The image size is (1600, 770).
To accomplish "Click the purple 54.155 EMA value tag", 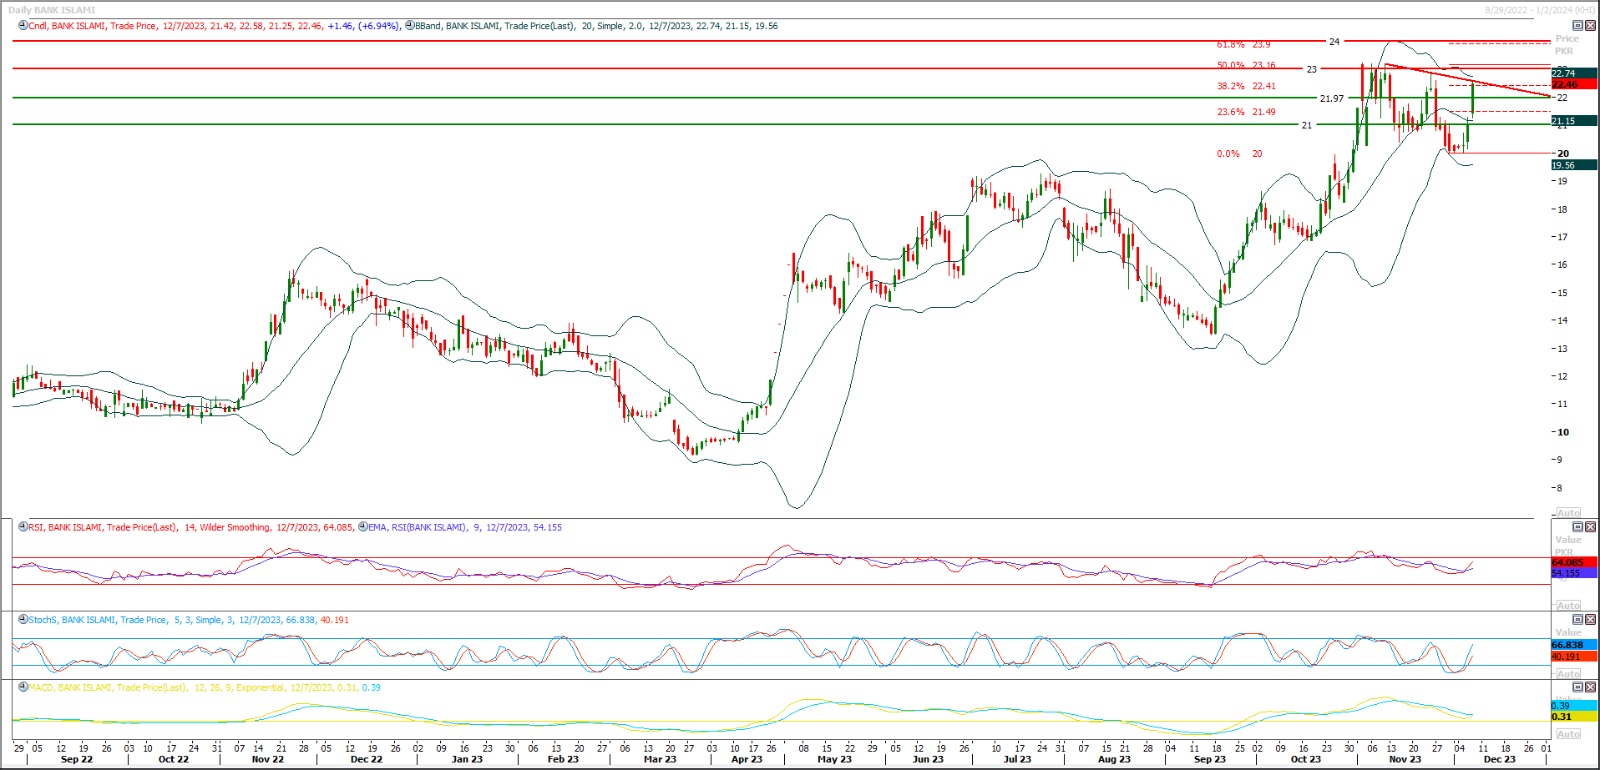I will pyautogui.click(x=1574, y=573).
